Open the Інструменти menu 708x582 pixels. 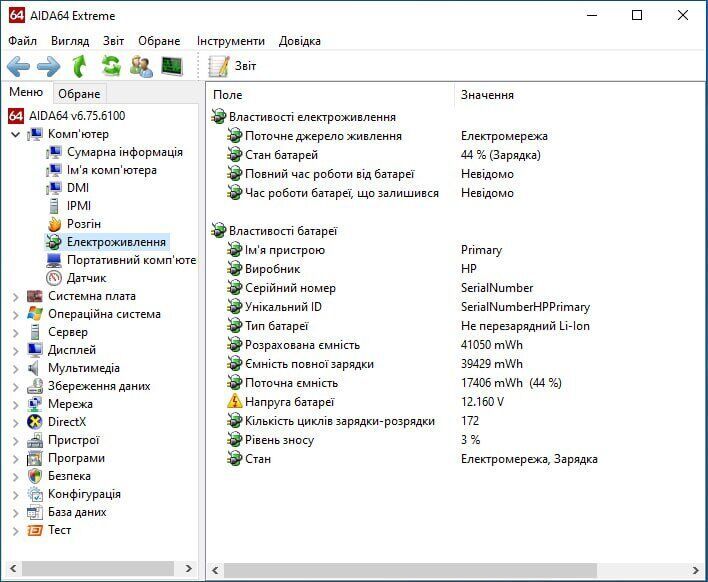[231, 41]
